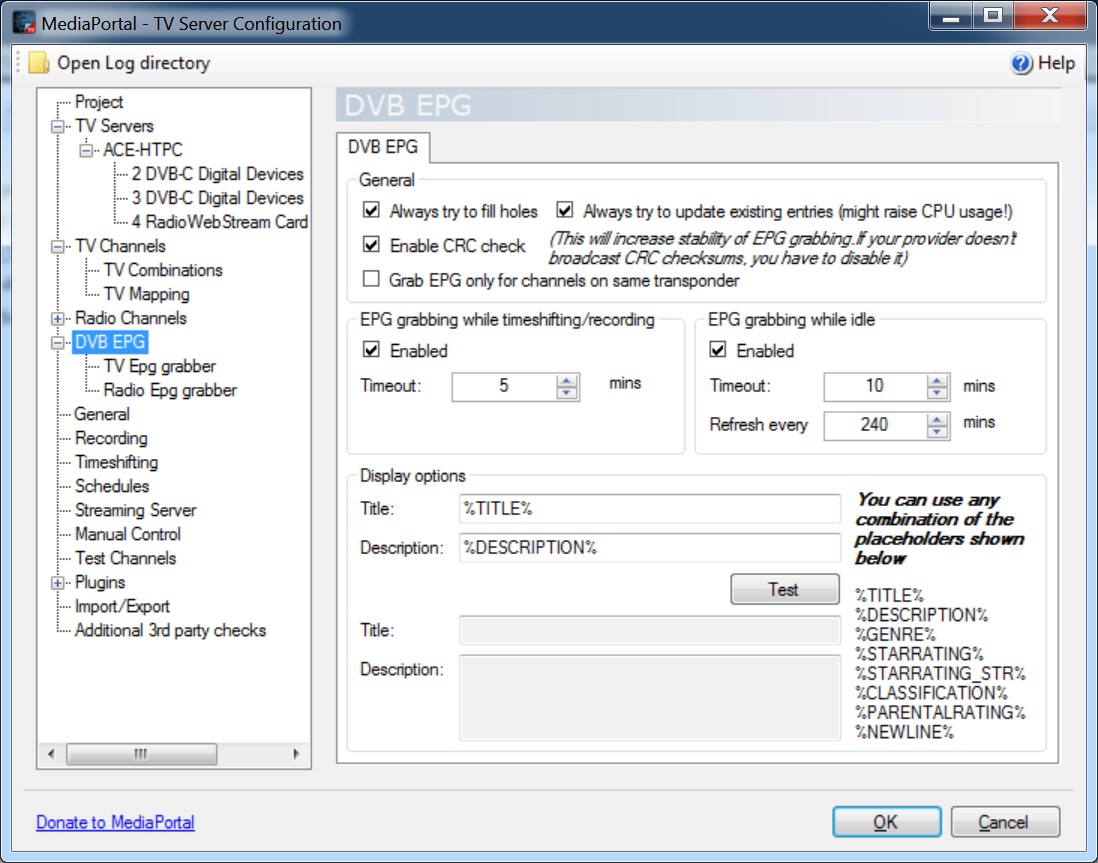Viewport: 1098px width, 863px height.
Task: Decrease idle Timeout value with down arrow
Action: (937, 393)
